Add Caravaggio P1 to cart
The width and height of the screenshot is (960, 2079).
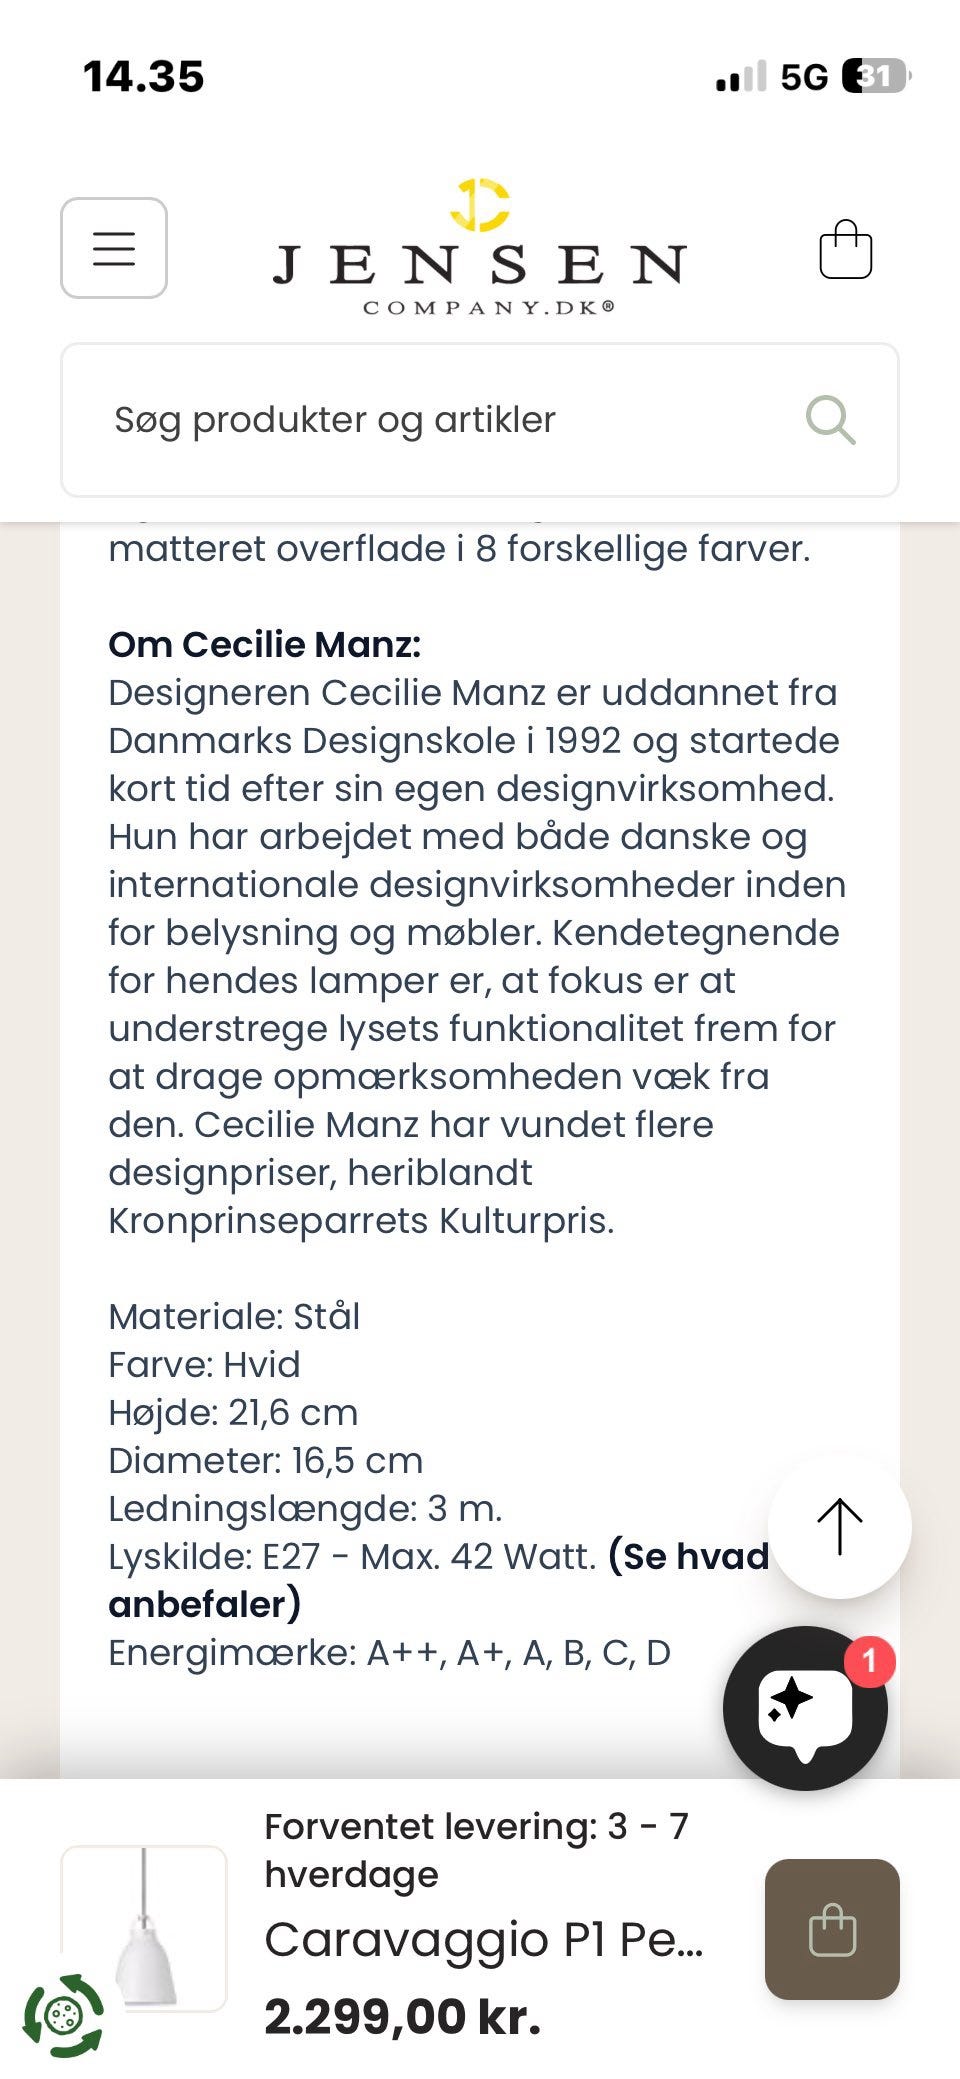[832, 1929]
